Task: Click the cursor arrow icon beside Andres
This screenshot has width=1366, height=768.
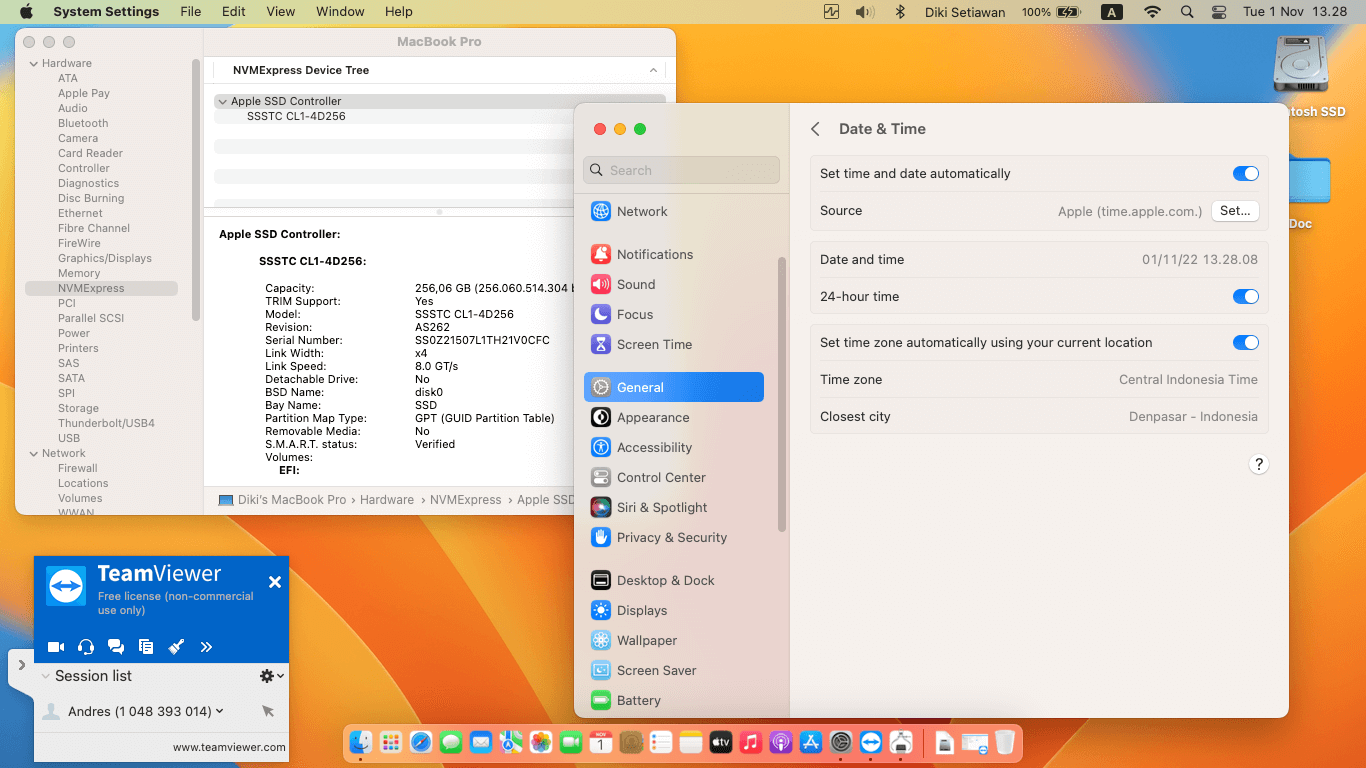Action: (x=268, y=711)
